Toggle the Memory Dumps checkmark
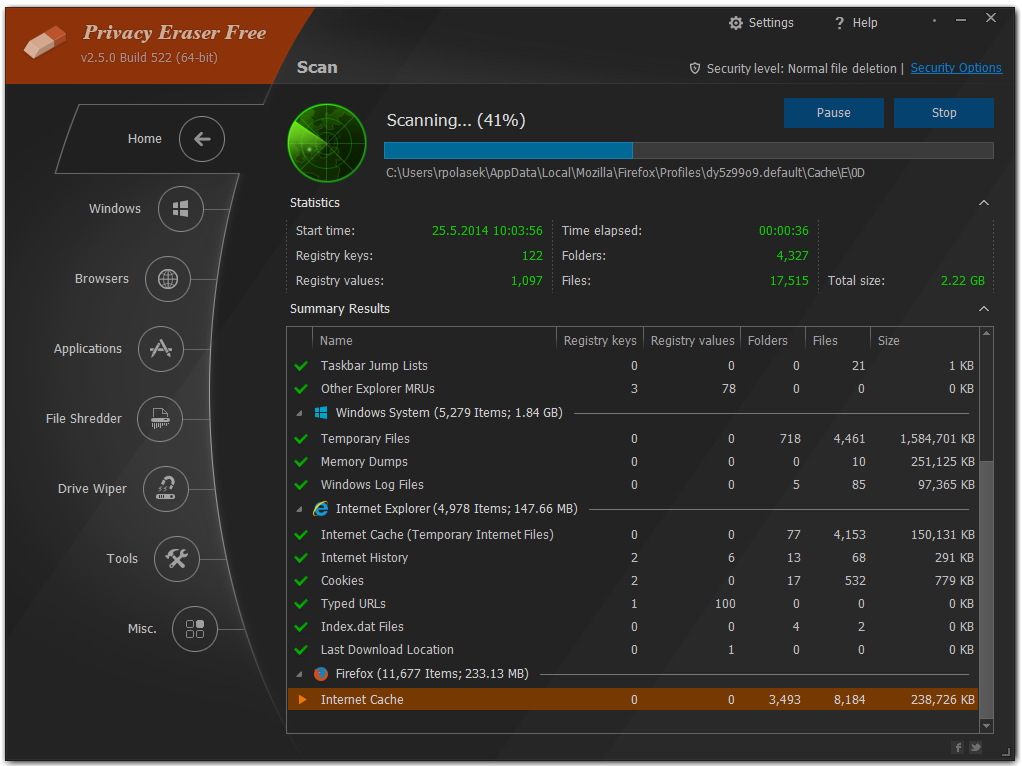Viewport: 1022px width, 766px height. coord(301,462)
